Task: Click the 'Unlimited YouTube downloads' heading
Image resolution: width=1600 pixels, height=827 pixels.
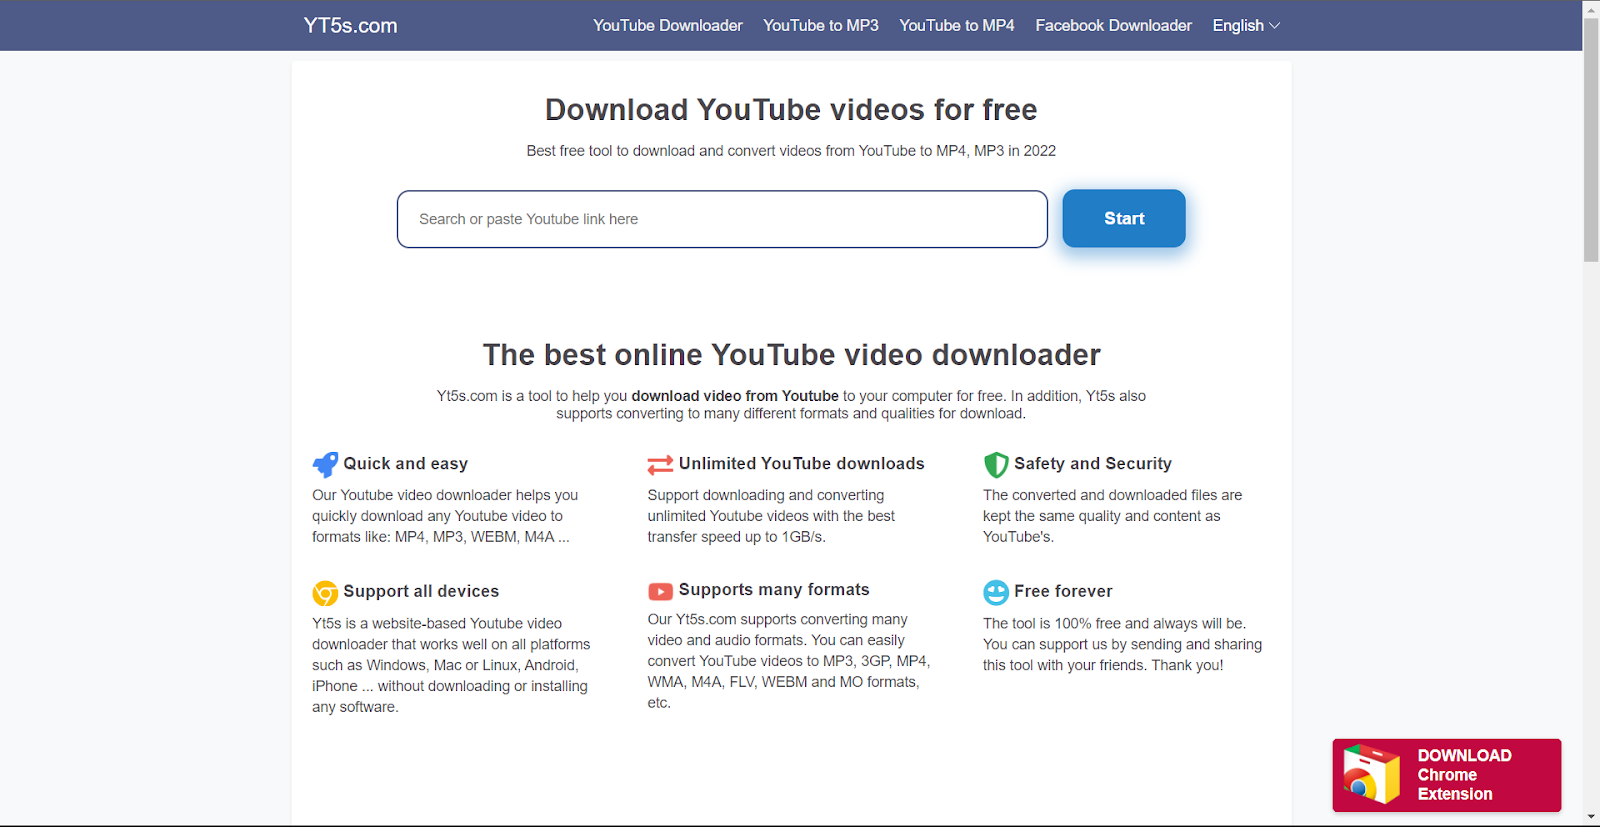Action: pos(802,464)
